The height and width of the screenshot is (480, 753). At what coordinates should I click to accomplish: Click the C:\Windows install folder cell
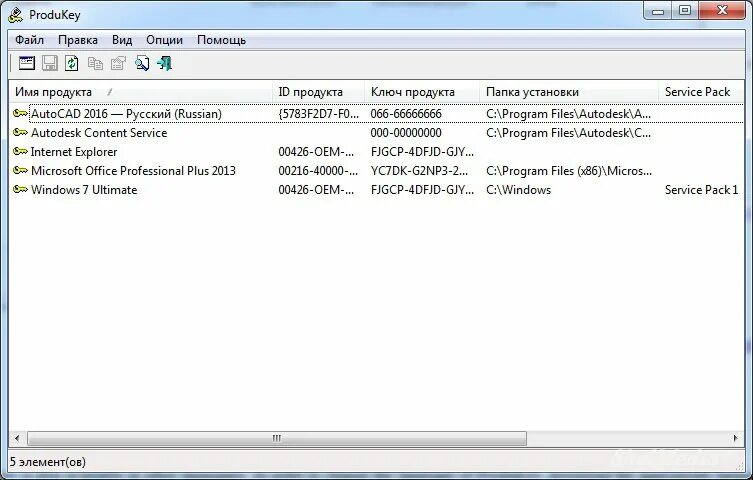pos(518,190)
